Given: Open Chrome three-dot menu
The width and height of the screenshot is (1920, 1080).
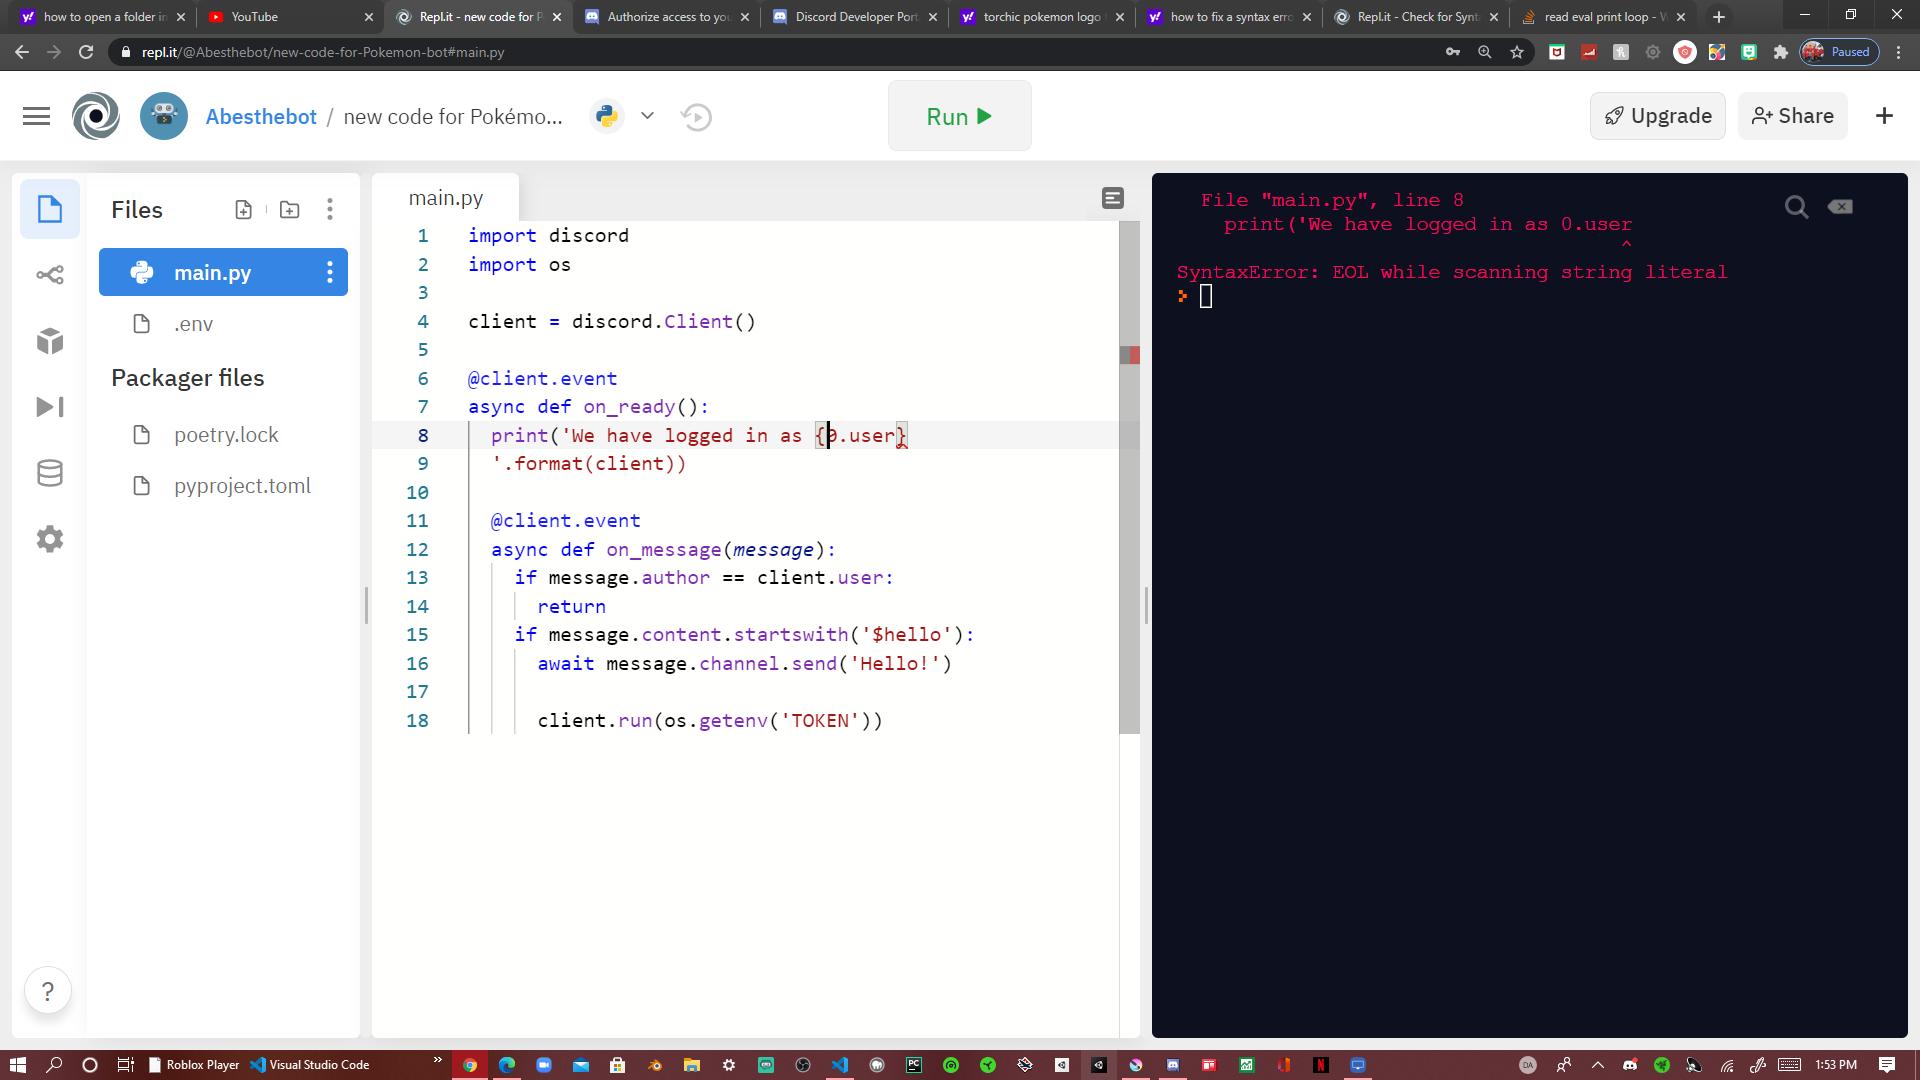Looking at the screenshot, I should coord(1898,52).
